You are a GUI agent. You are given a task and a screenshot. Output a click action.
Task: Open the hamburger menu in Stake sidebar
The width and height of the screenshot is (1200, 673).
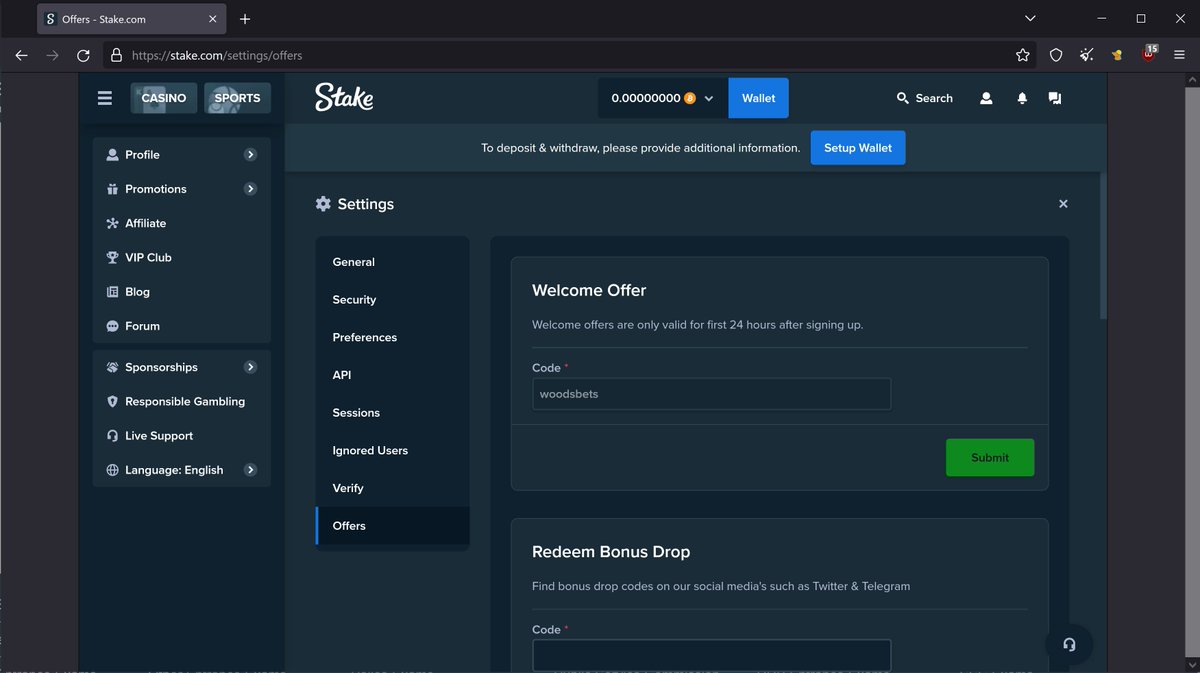[x=105, y=98]
